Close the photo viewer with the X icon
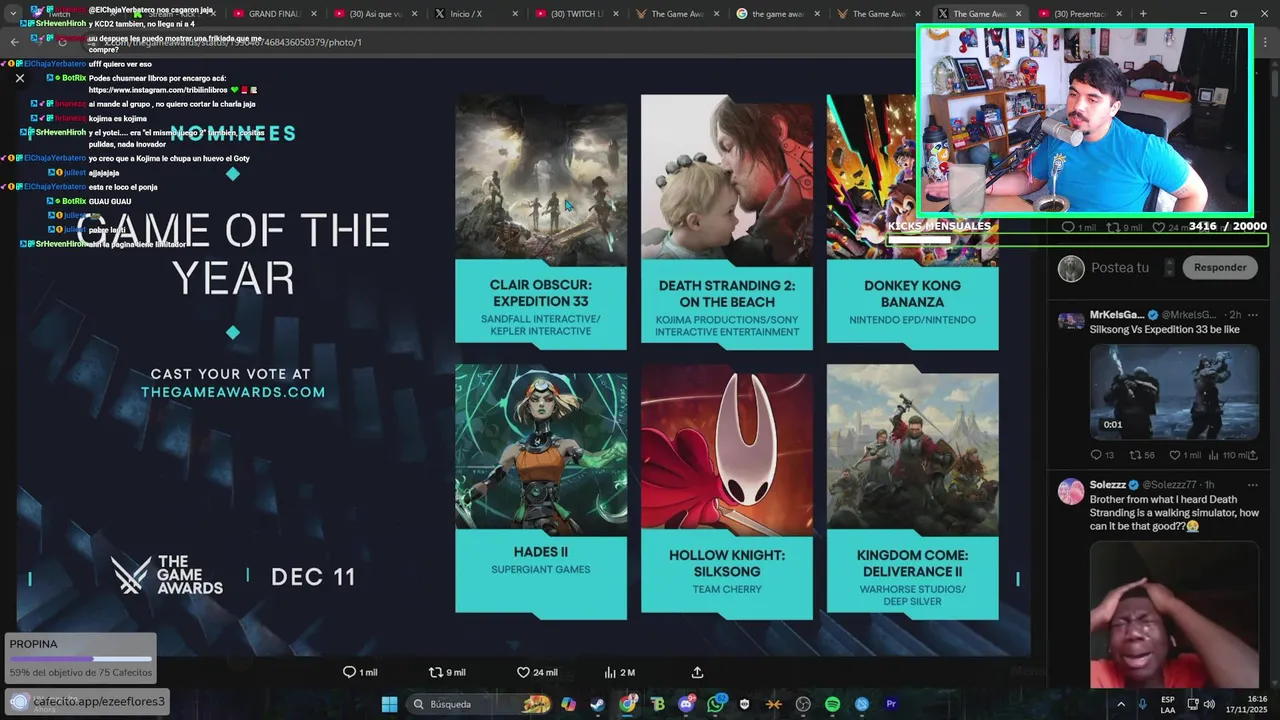Viewport: 1280px width, 720px height. 19,77
